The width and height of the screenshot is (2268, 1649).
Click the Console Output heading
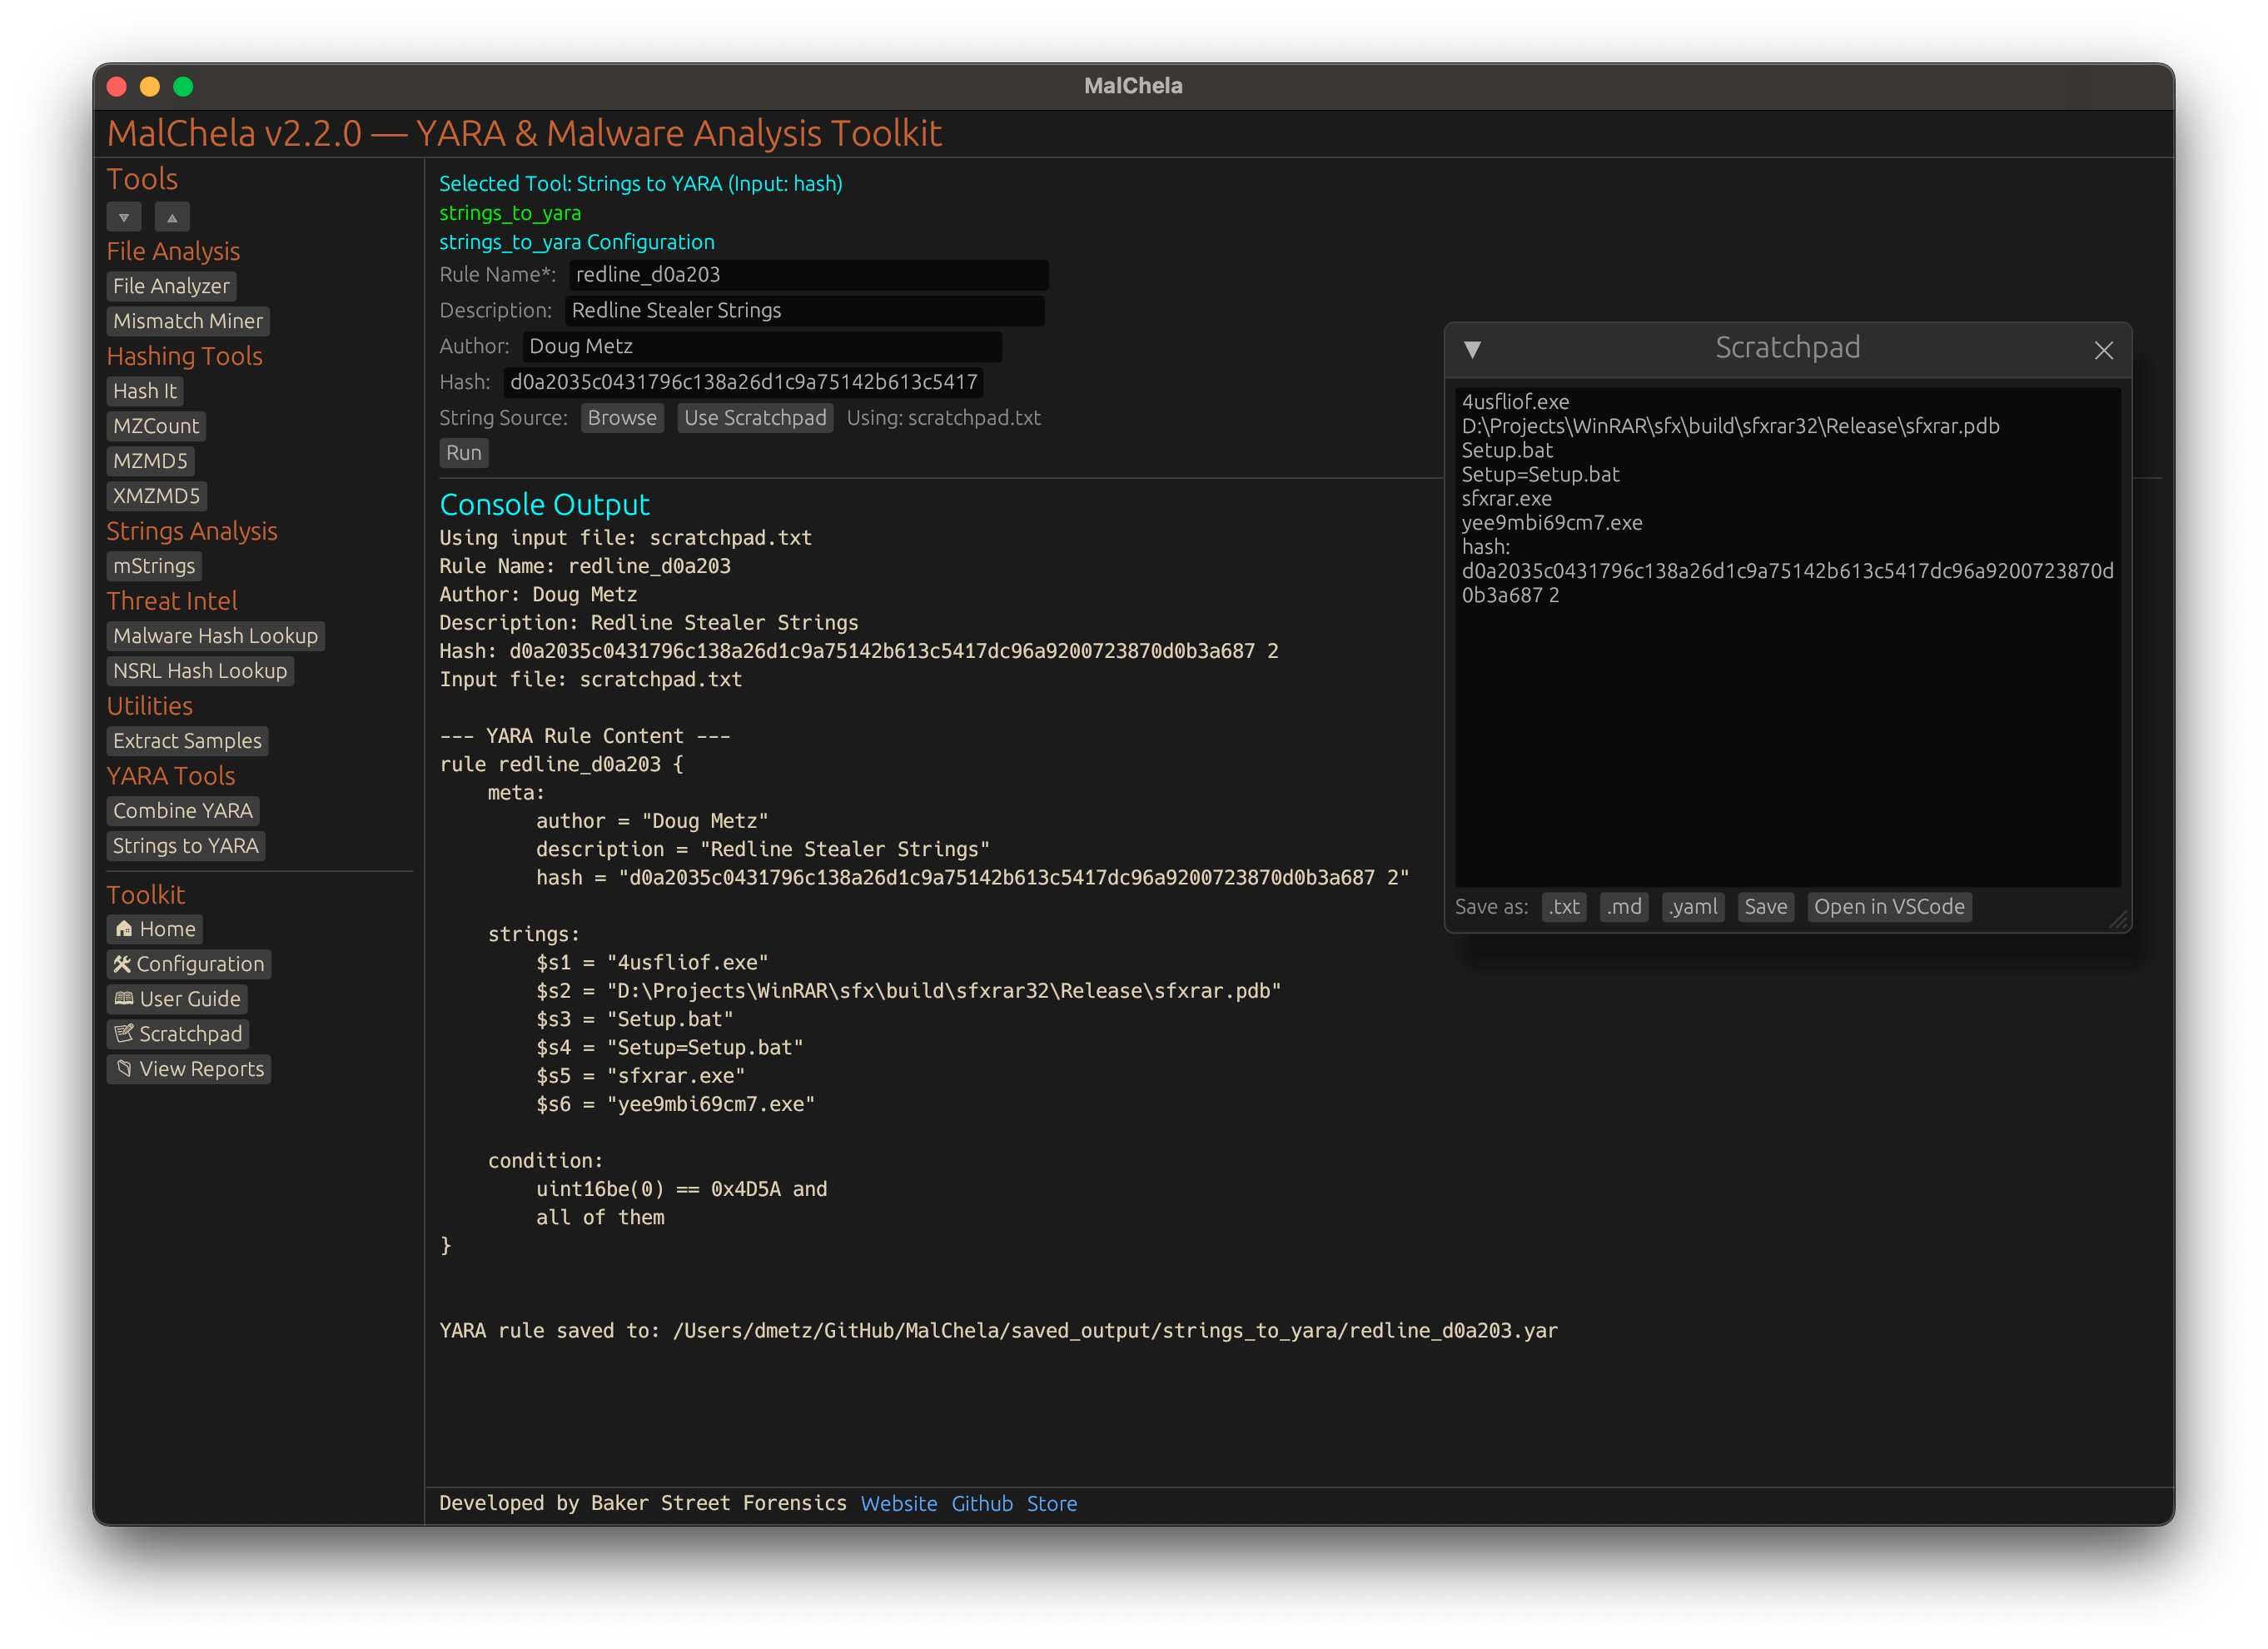(545, 505)
